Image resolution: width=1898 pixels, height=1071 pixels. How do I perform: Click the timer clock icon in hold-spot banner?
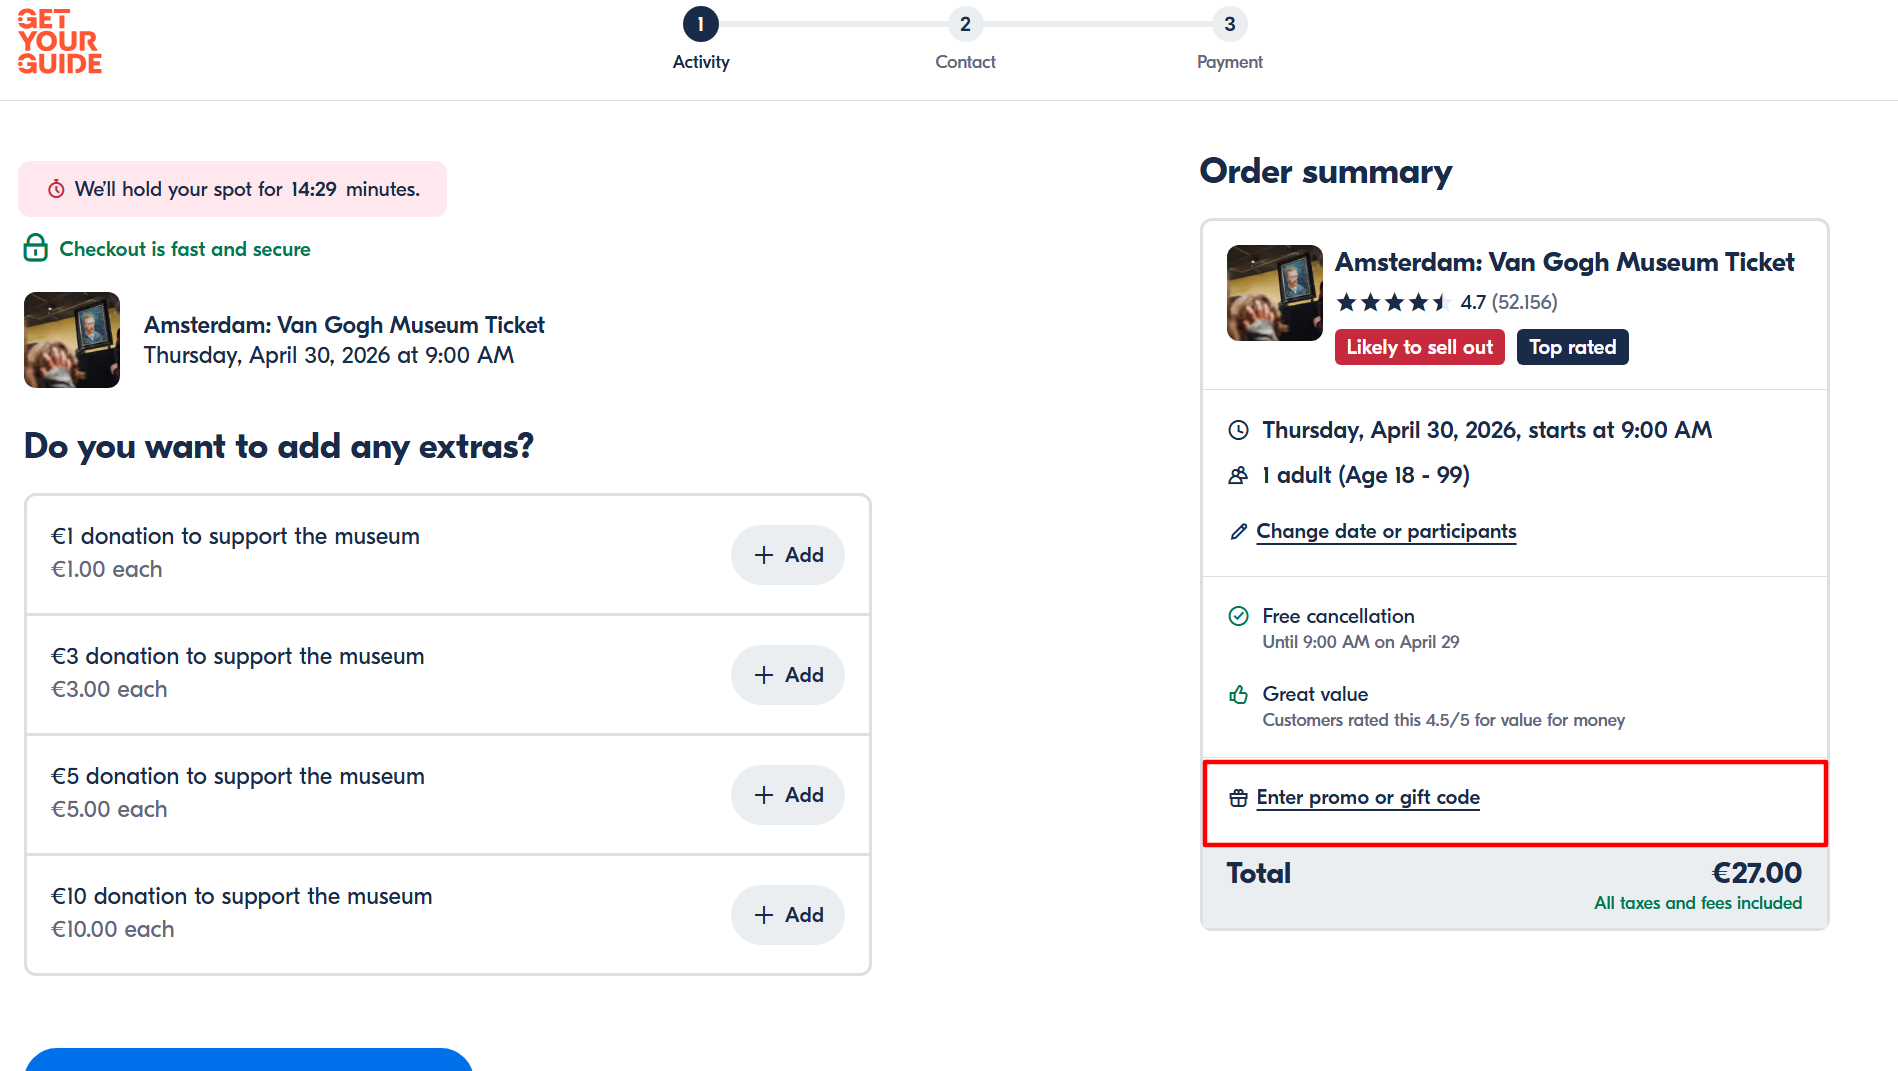56,188
